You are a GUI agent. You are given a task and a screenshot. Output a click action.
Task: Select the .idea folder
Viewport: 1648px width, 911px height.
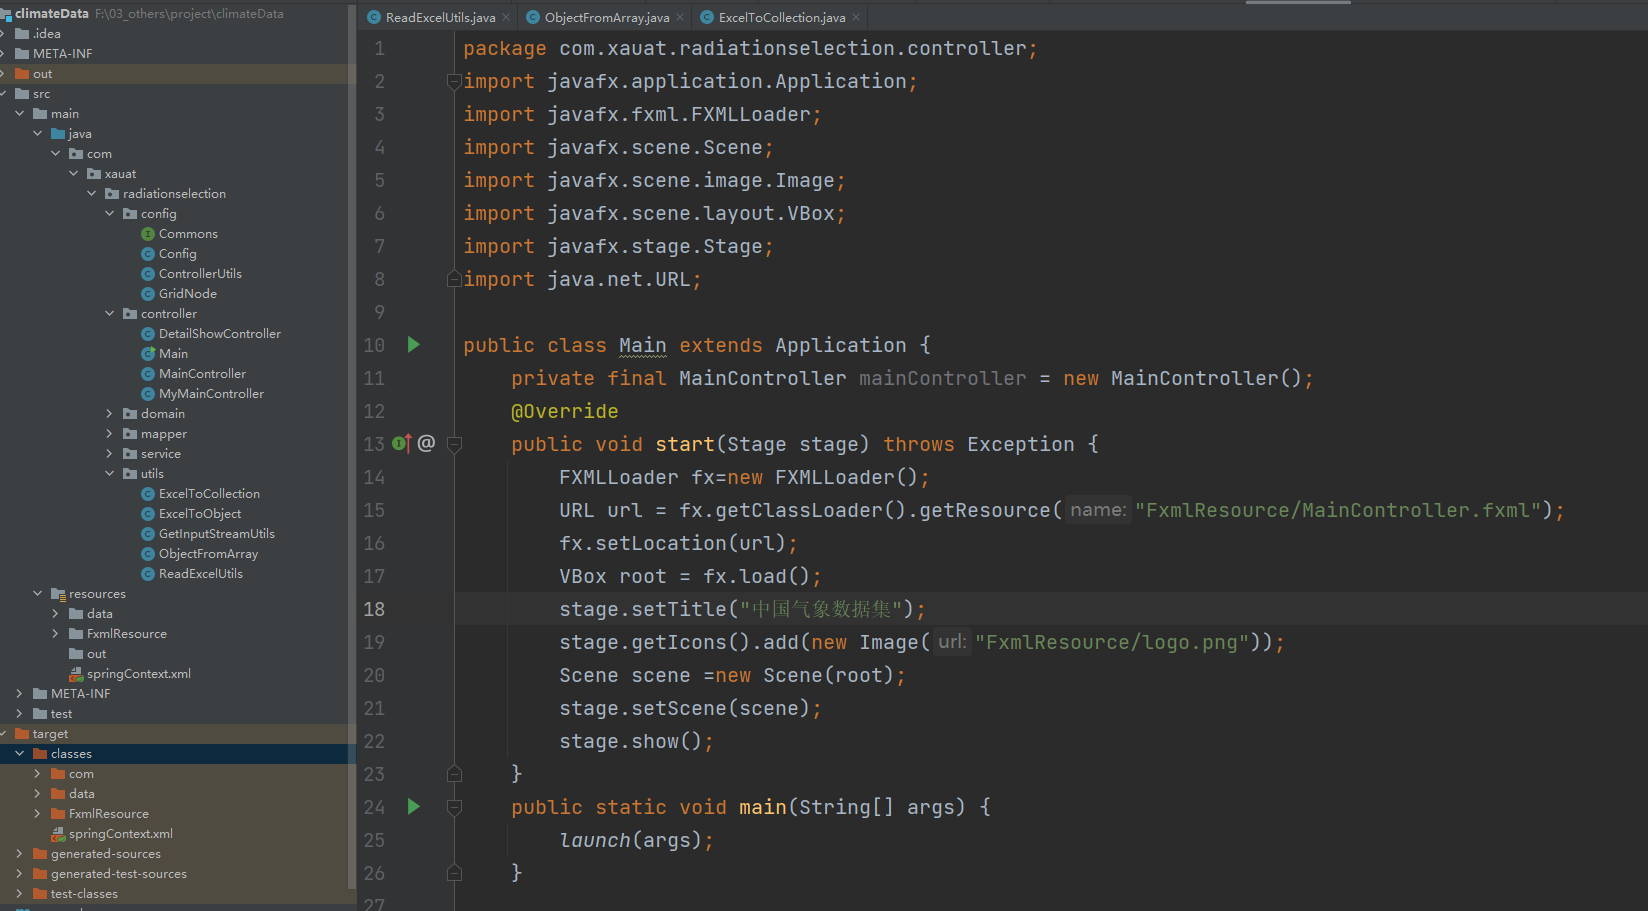46,34
